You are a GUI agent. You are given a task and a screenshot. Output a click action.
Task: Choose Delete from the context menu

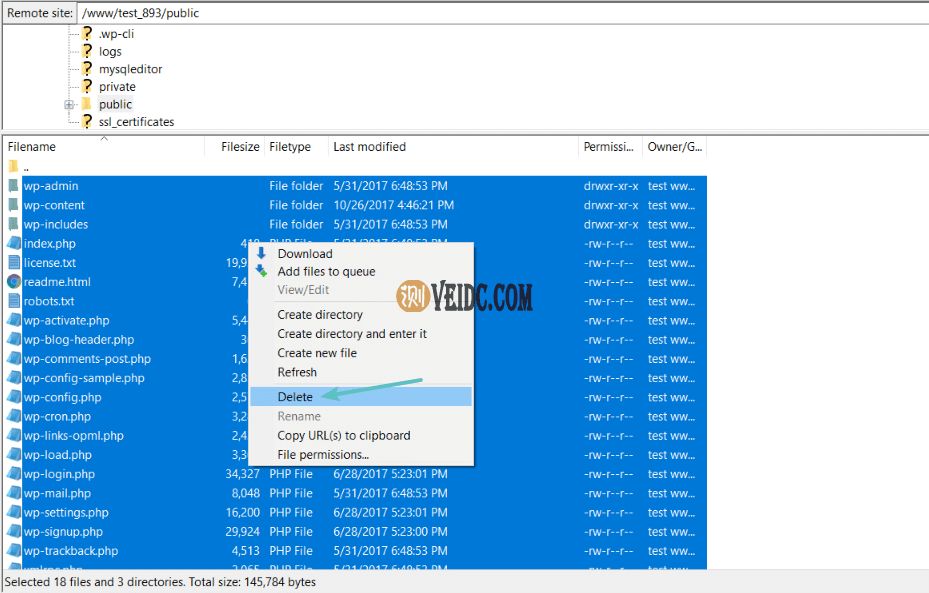click(x=295, y=397)
